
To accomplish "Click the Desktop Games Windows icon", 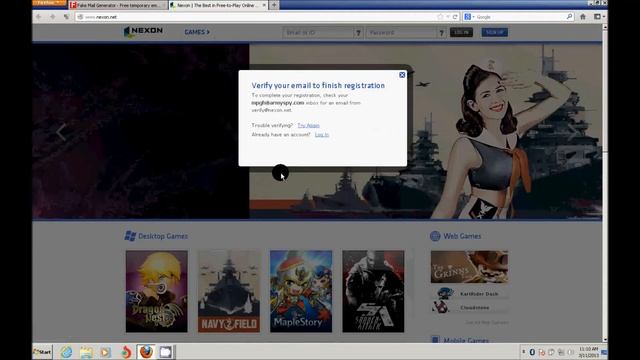I will 130,236.
